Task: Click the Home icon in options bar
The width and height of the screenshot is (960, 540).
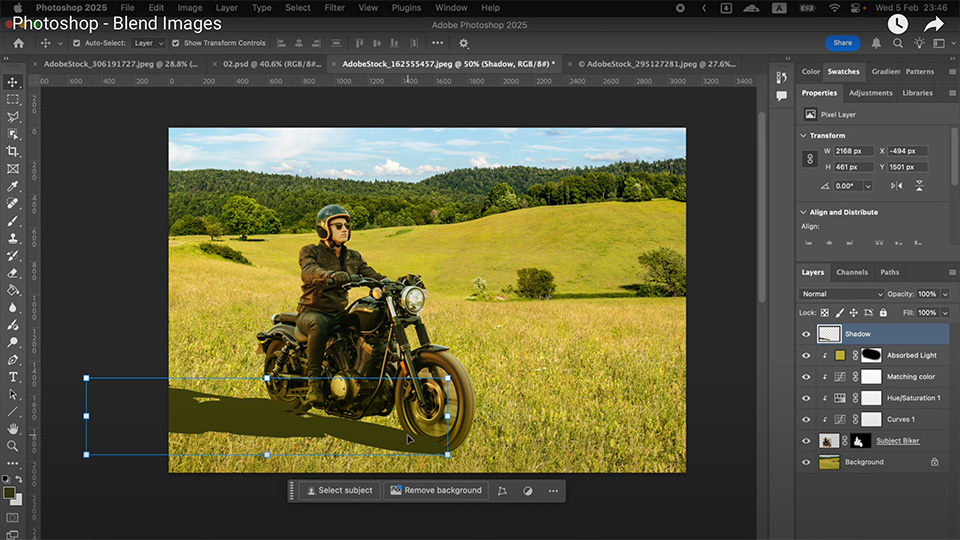Action: [x=18, y=43]
